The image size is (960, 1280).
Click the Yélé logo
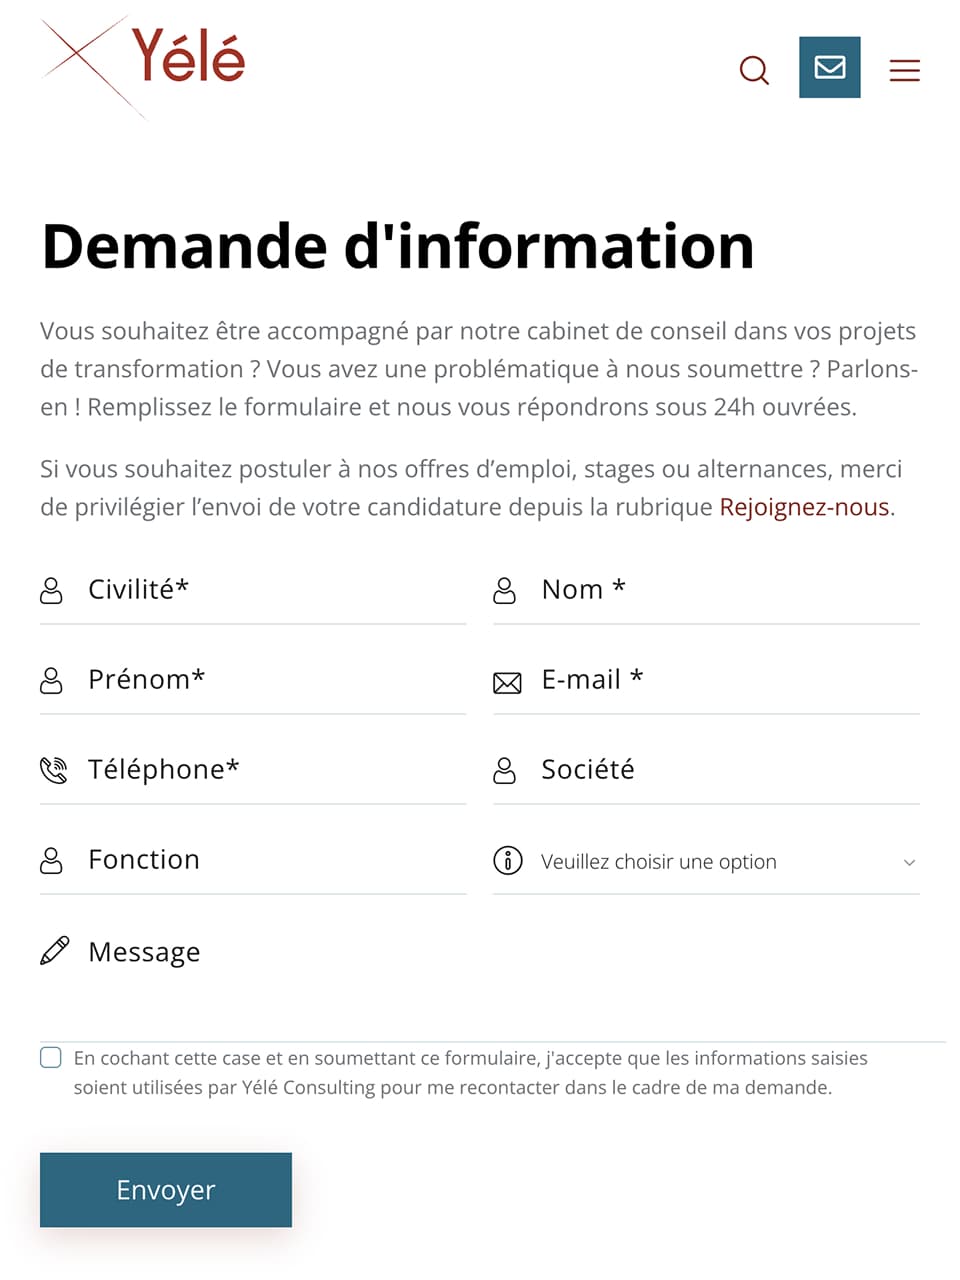(x=145, y=62)
